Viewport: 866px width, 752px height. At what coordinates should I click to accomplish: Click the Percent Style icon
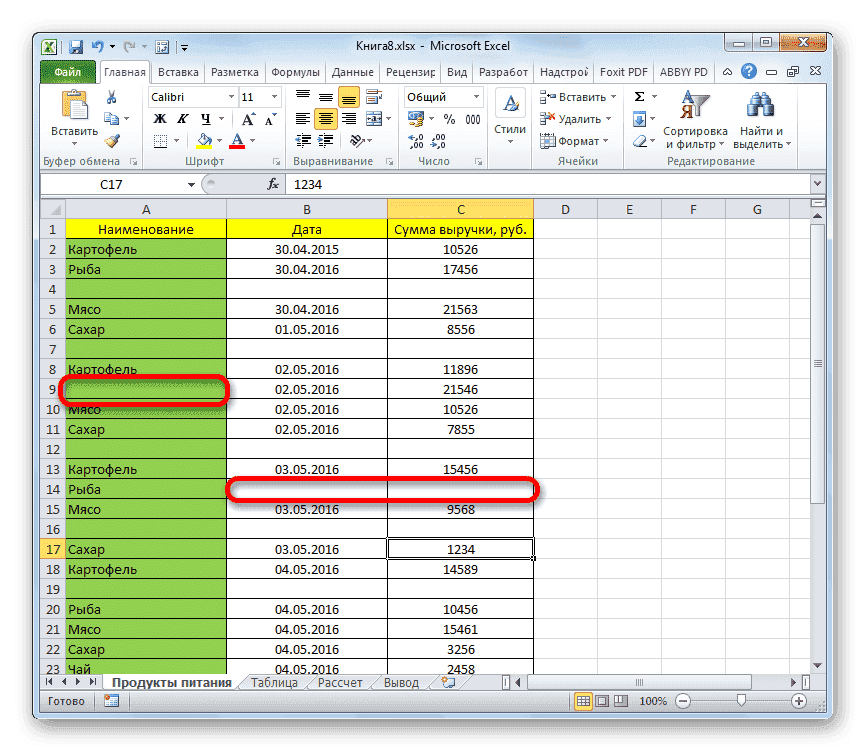pos(450,118)
